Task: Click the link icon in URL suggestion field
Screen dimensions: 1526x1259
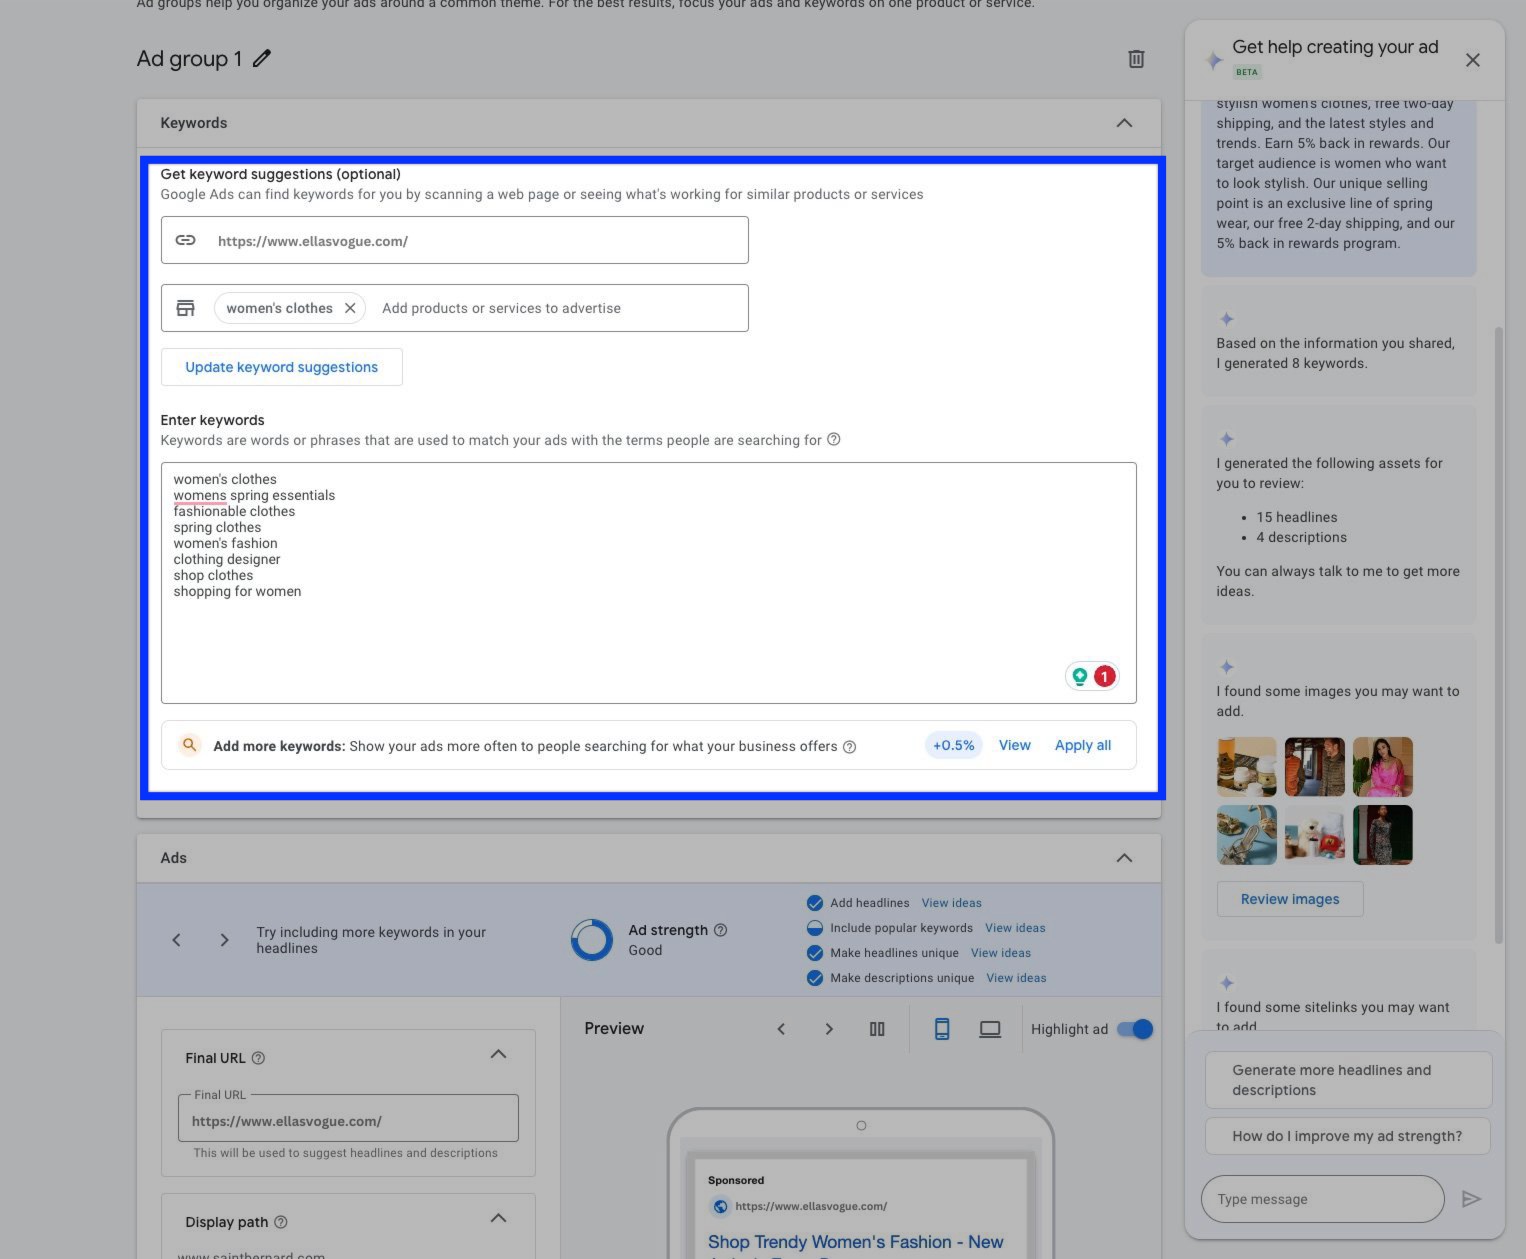Action: click(x=185, y=240)
